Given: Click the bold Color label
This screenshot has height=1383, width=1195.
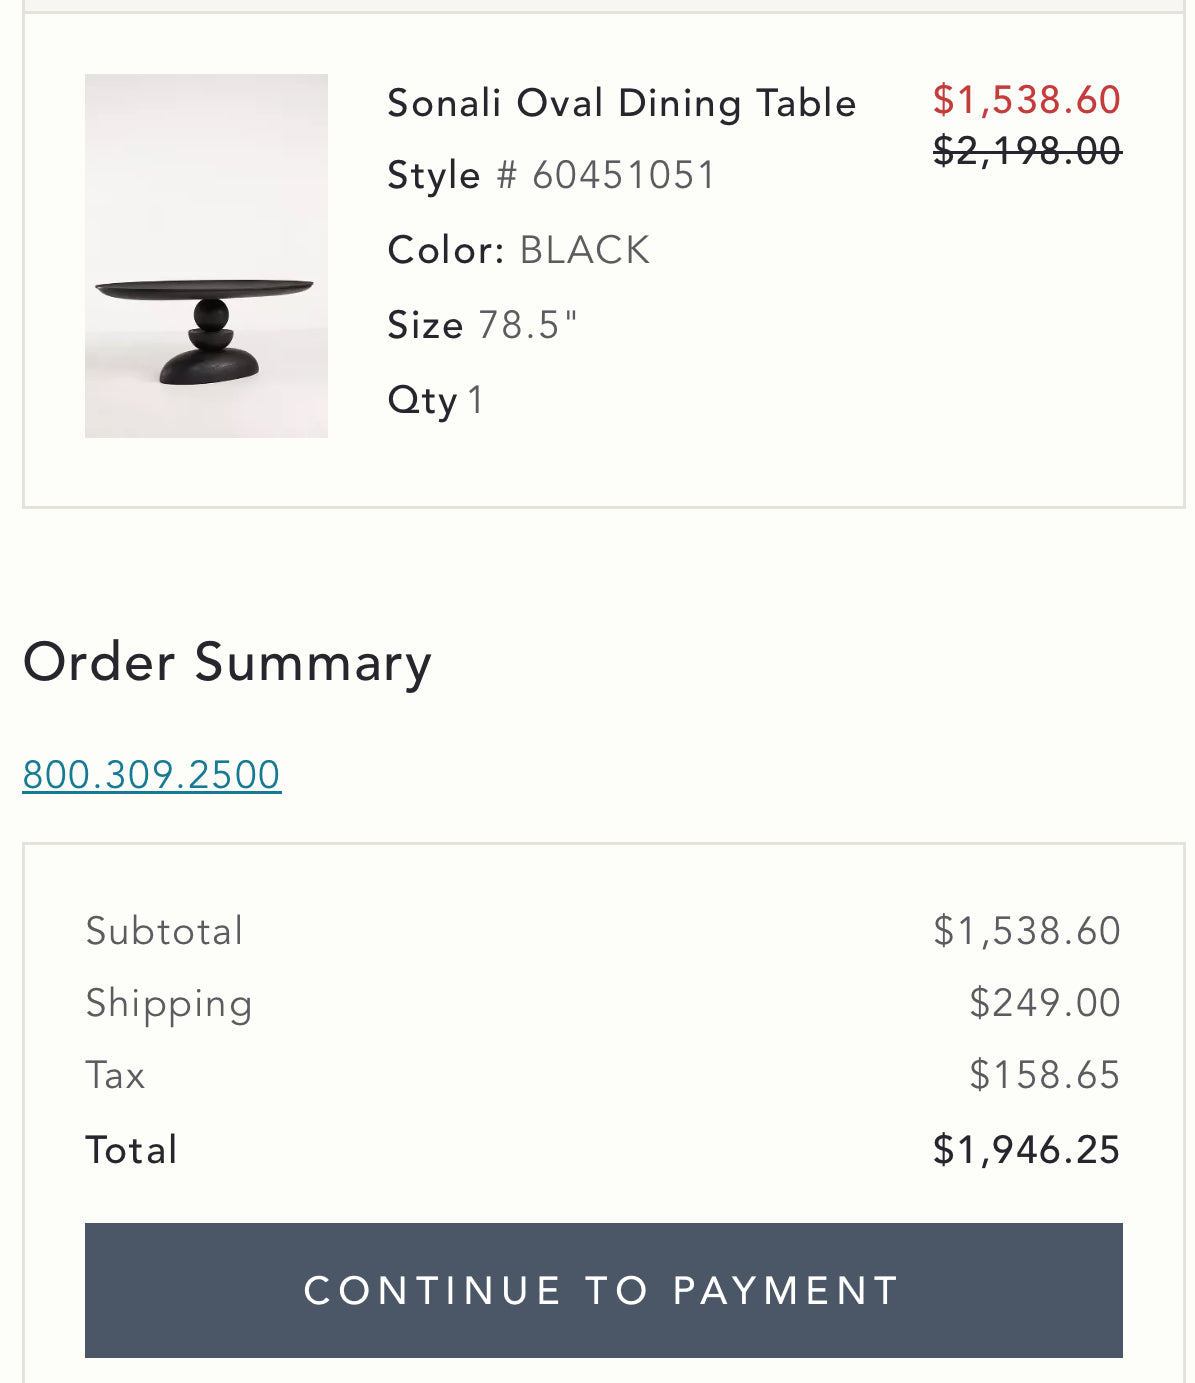Looking at the screenshot, I should [x=446, y=250].
